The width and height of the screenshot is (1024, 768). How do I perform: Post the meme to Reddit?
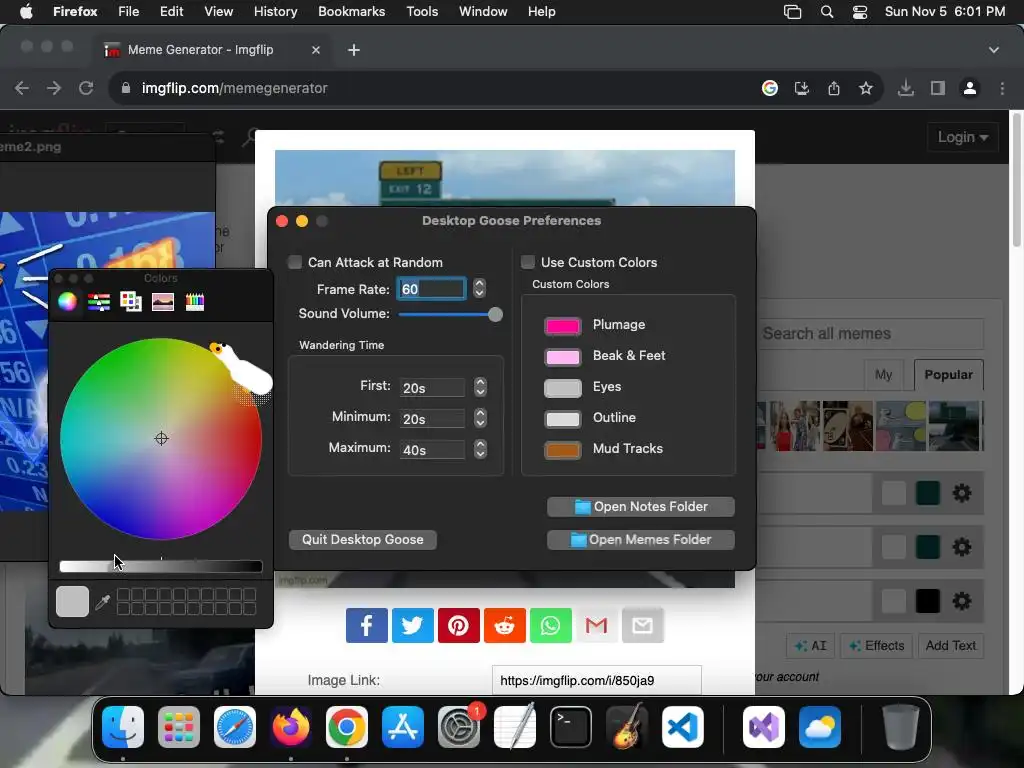504,626
